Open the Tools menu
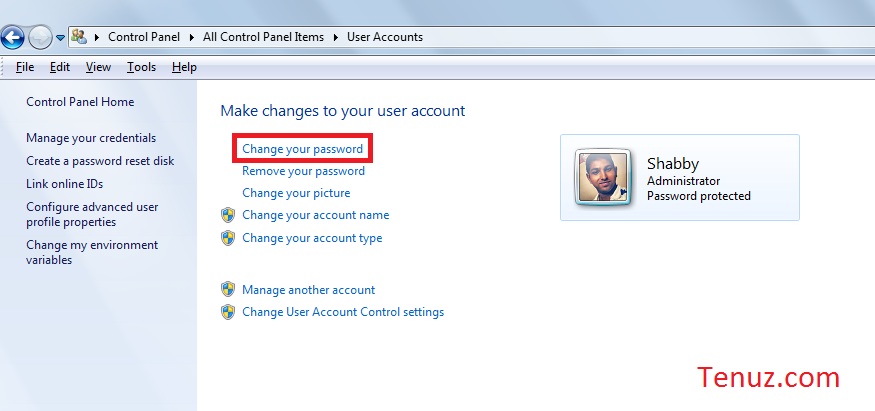875x411 pixels. point(141,67)
